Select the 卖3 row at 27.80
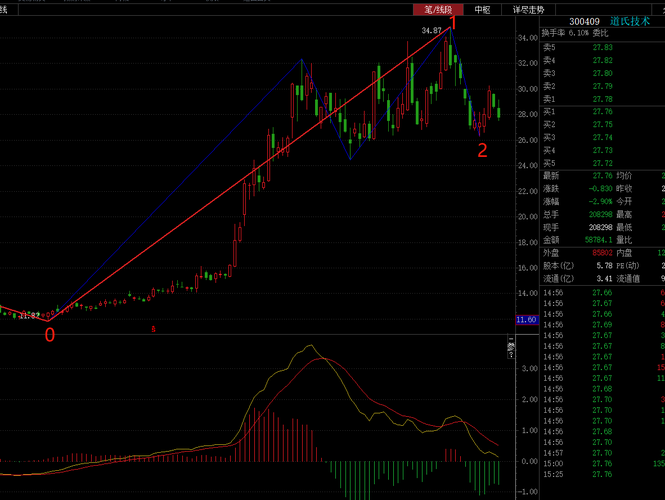The width and height of the screenshot is (665, 500). coord(602,73)
